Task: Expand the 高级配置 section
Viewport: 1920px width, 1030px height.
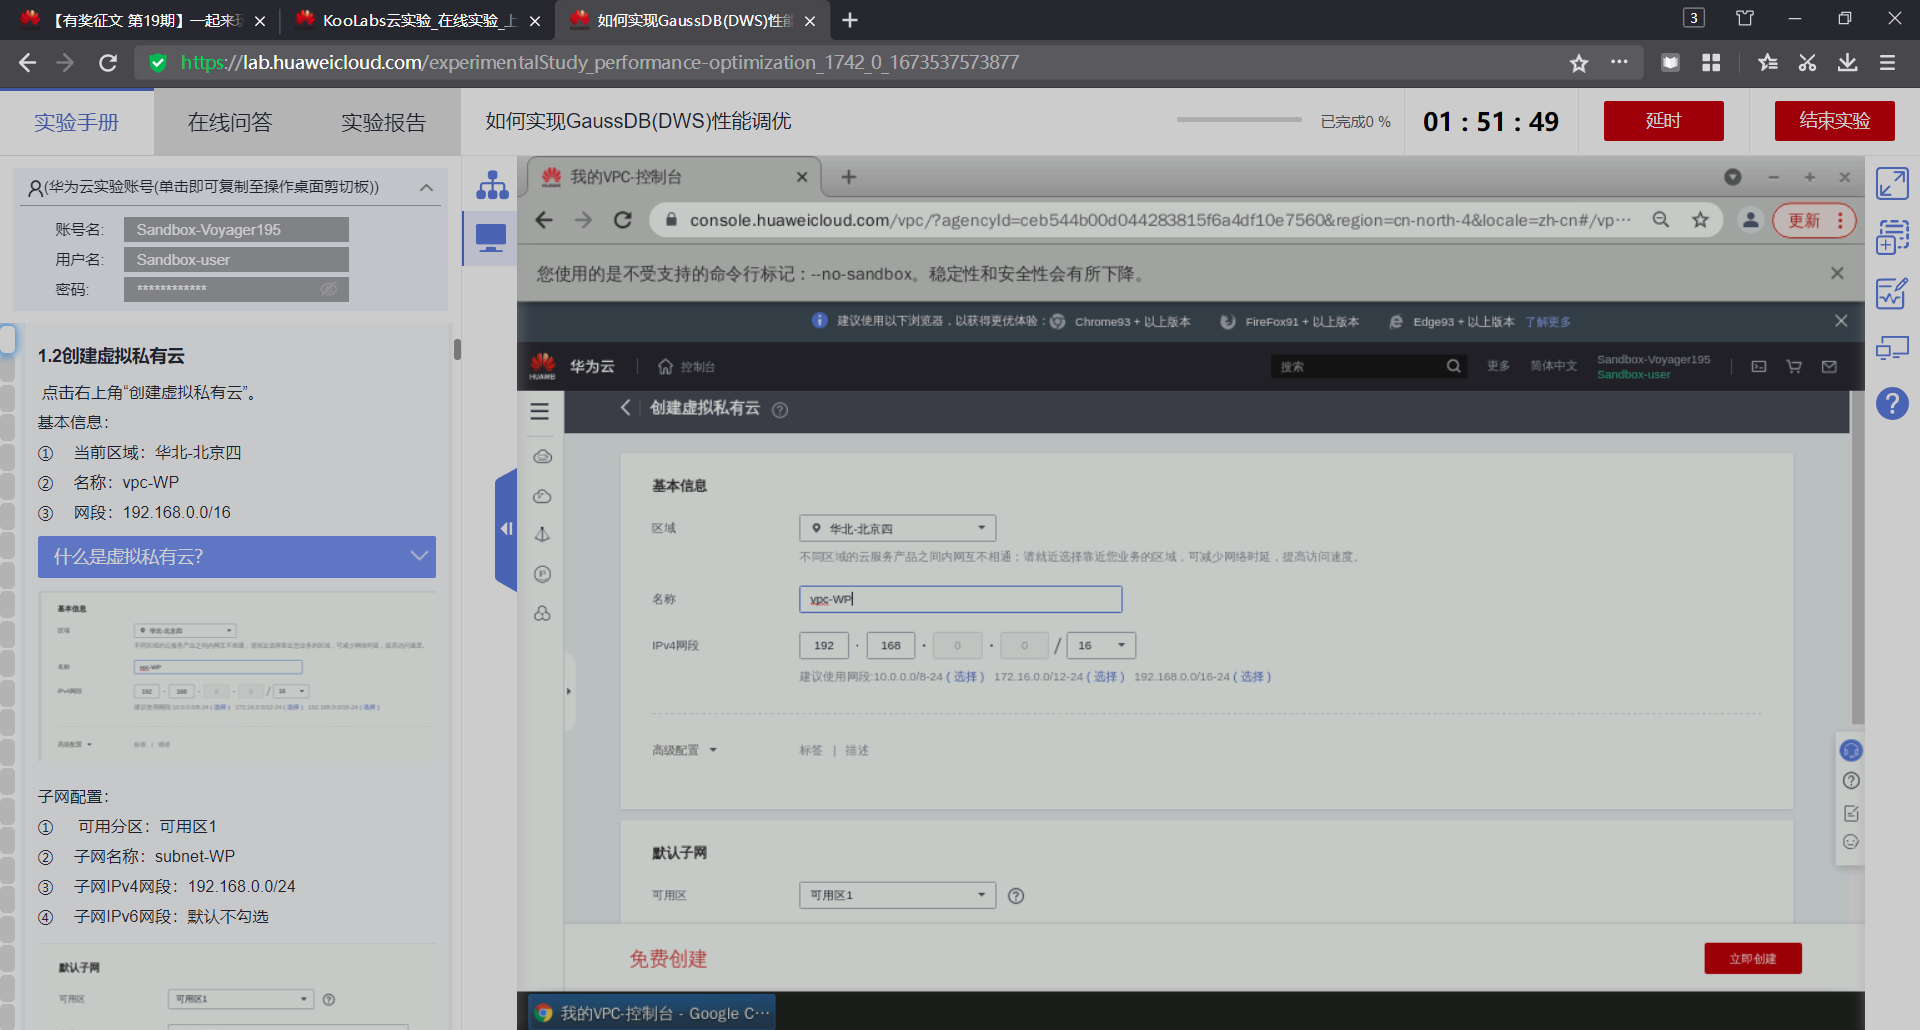Action: click(x=685, y=750)
